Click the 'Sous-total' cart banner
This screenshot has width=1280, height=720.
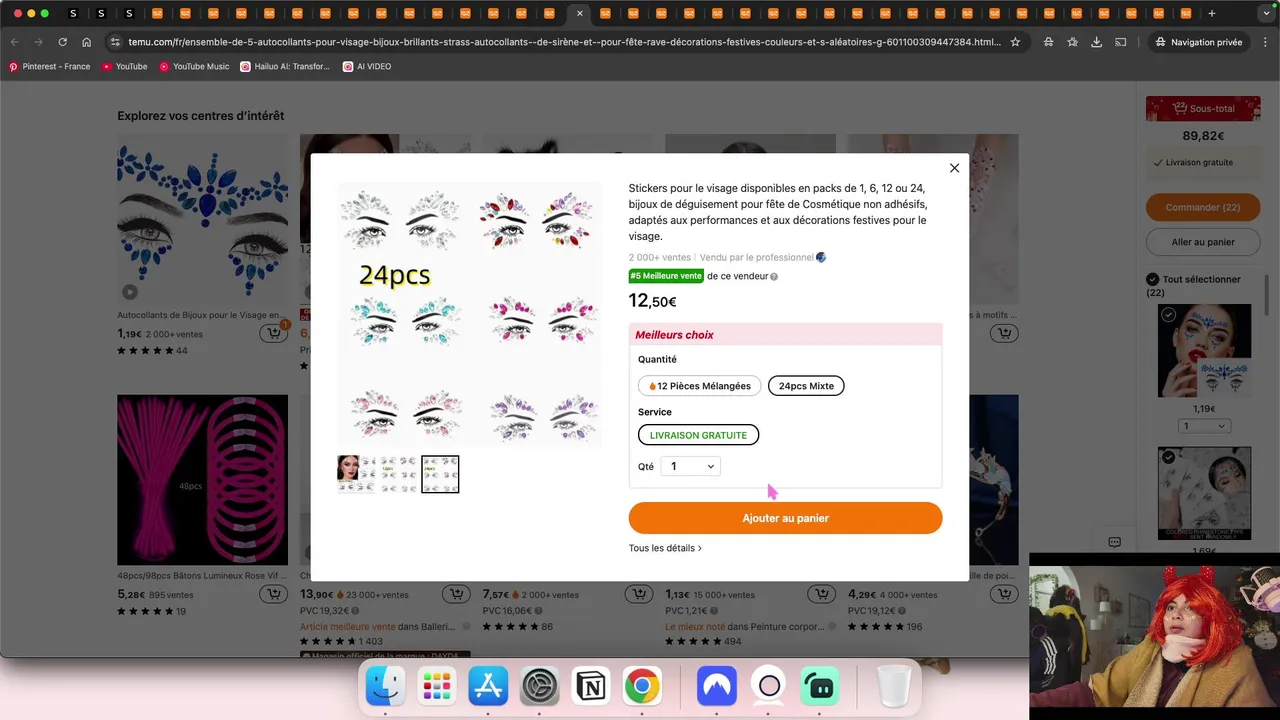click(1203, 108)
